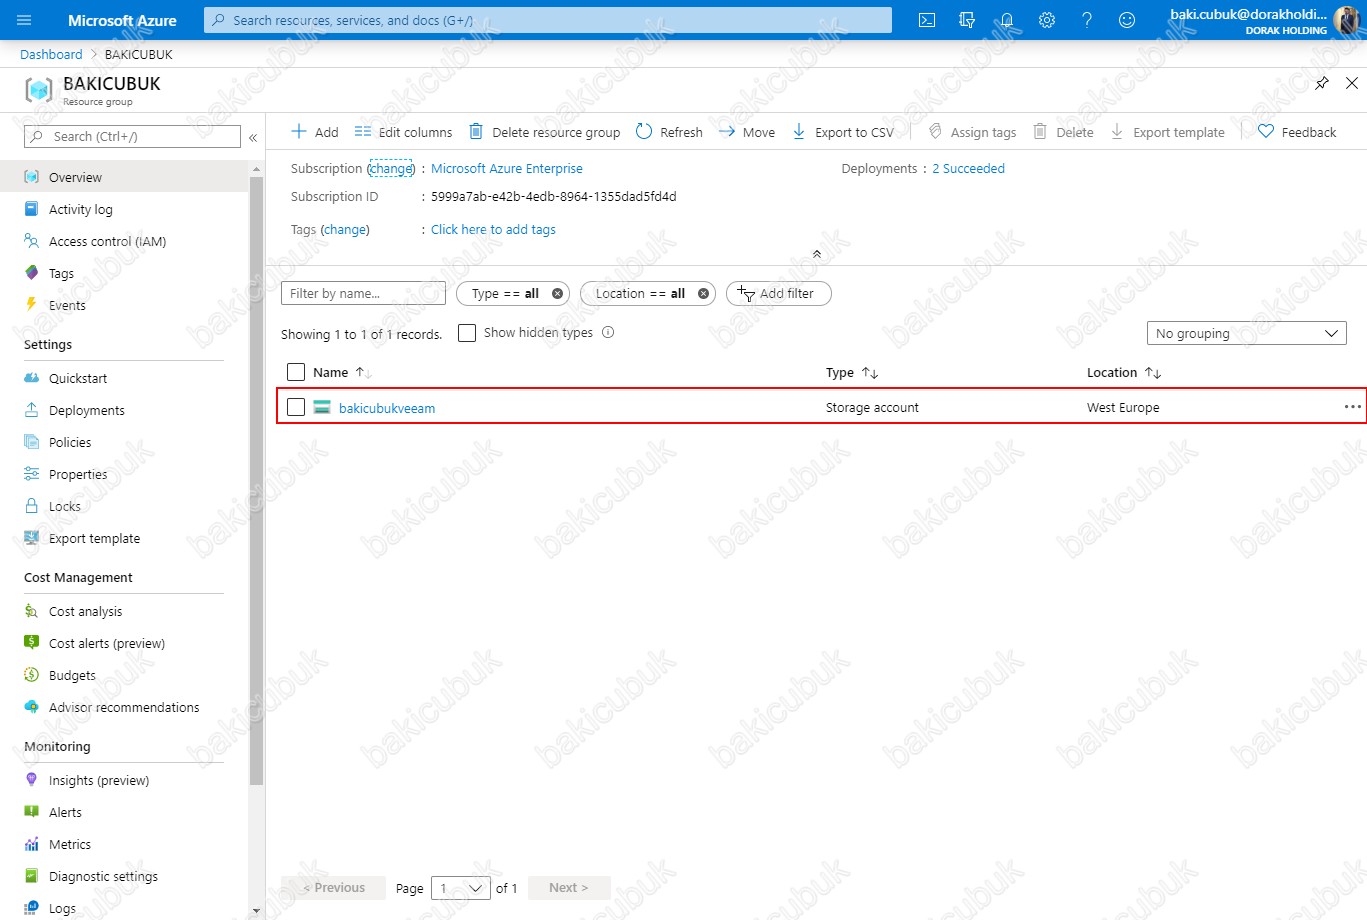The height and width of the screenshot is (920, 1367).
Task: Refresh the resource list
Action: pos(669,132)
